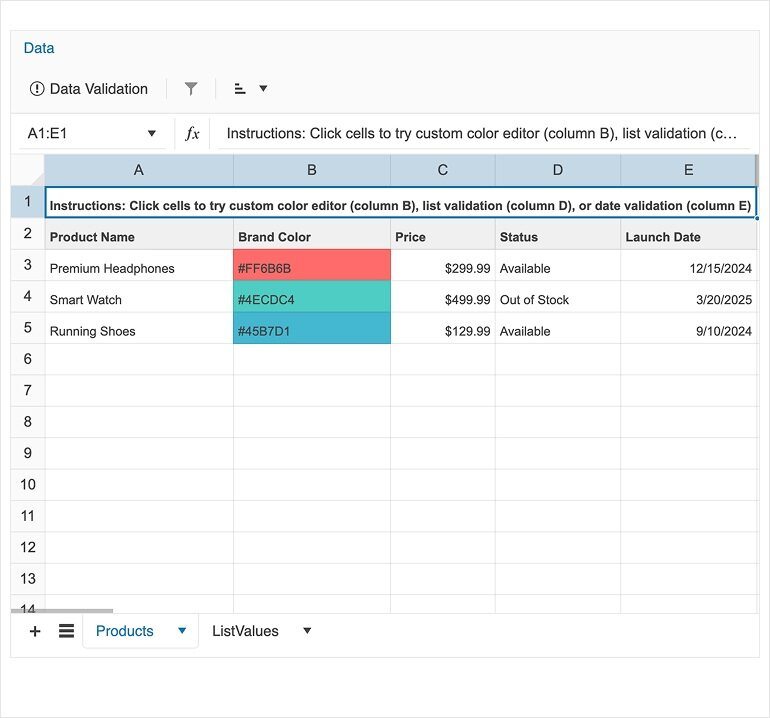This screenshot has width=770, height=718.
Task: Click the fx function icon
Action: [192, 133]
